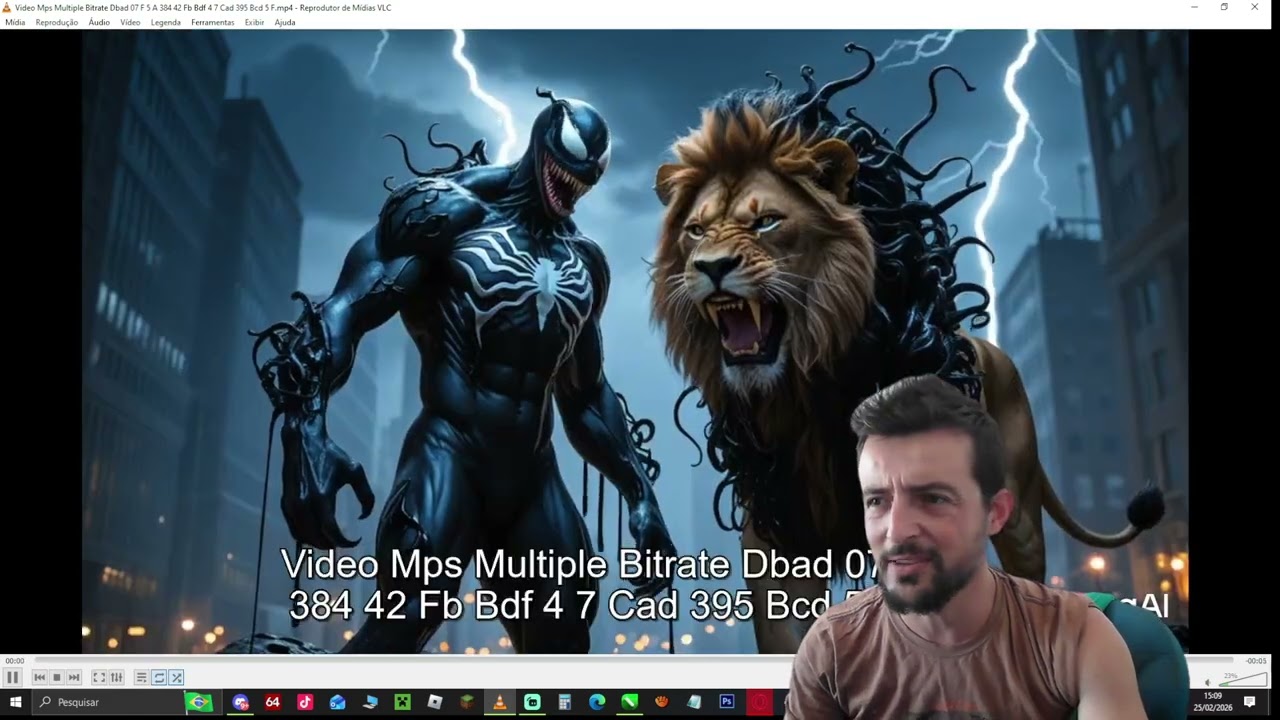Skip to previous media track

(x=39, y=678)
